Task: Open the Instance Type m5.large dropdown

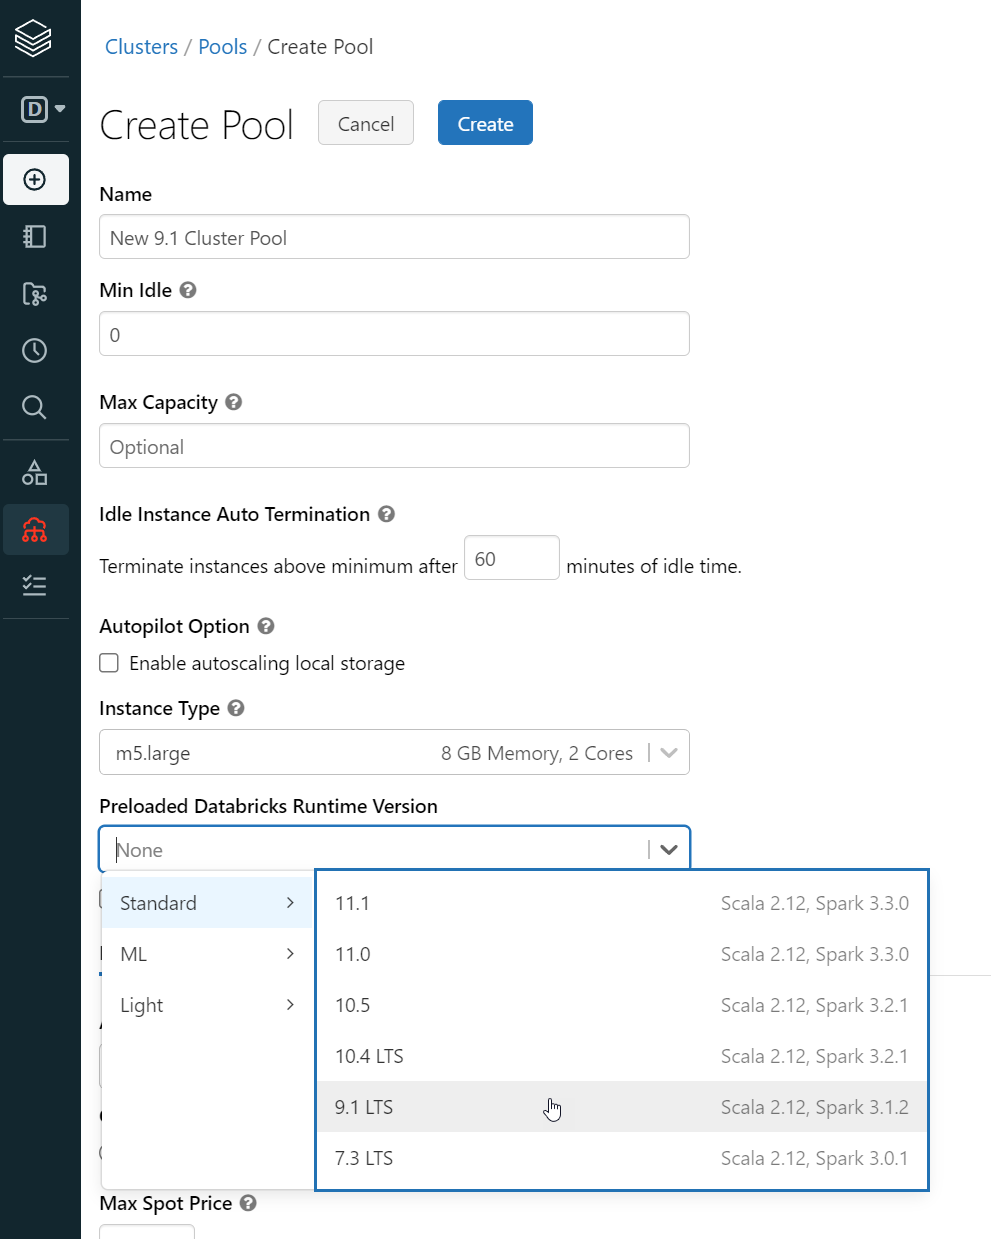Action: (394, 752)
